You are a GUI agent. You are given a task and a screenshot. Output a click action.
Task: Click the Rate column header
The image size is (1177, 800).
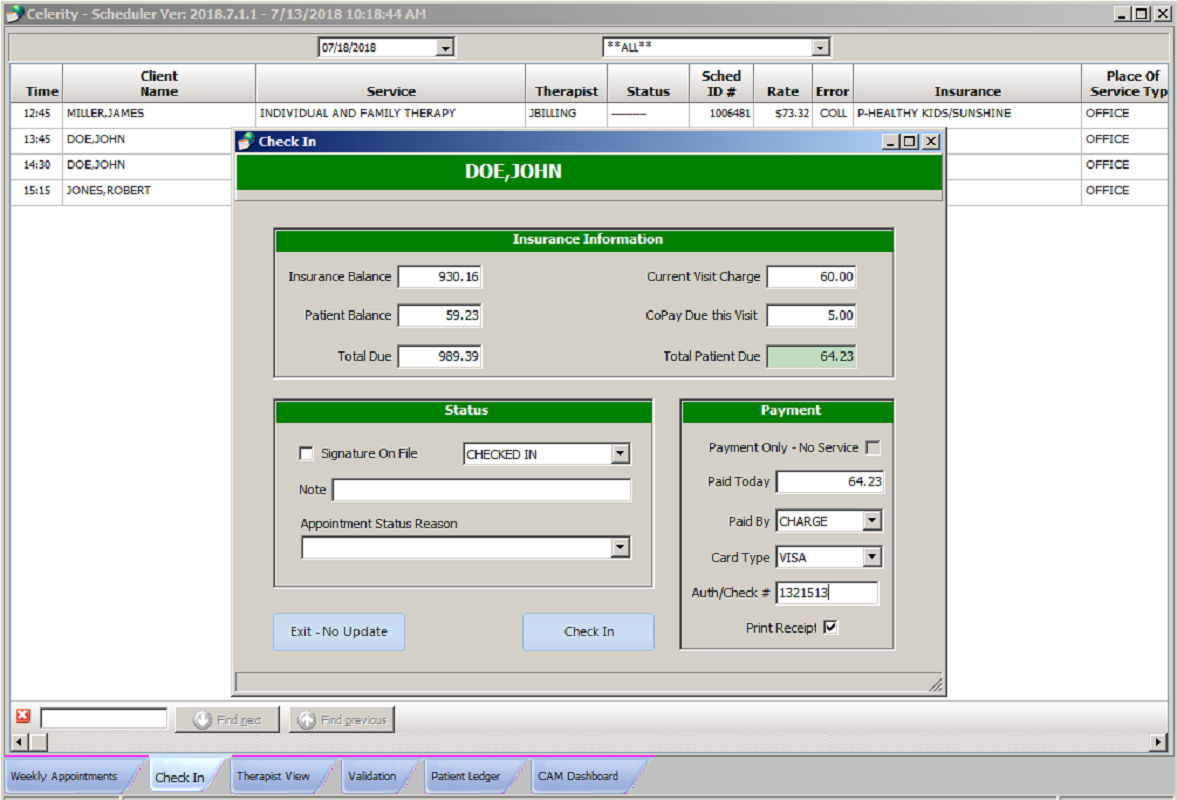[x=782, y=83]
